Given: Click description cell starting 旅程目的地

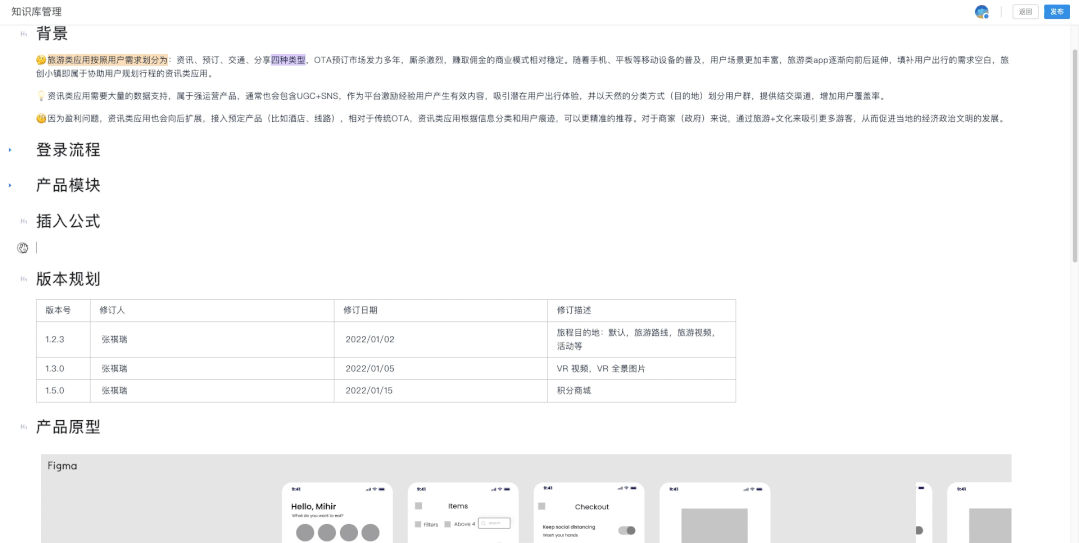Looking at the screenshot, I should [641, 339].
